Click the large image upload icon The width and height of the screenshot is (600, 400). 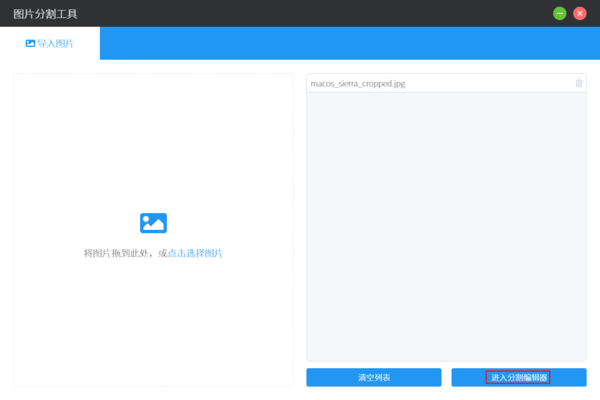click(153, 223)
